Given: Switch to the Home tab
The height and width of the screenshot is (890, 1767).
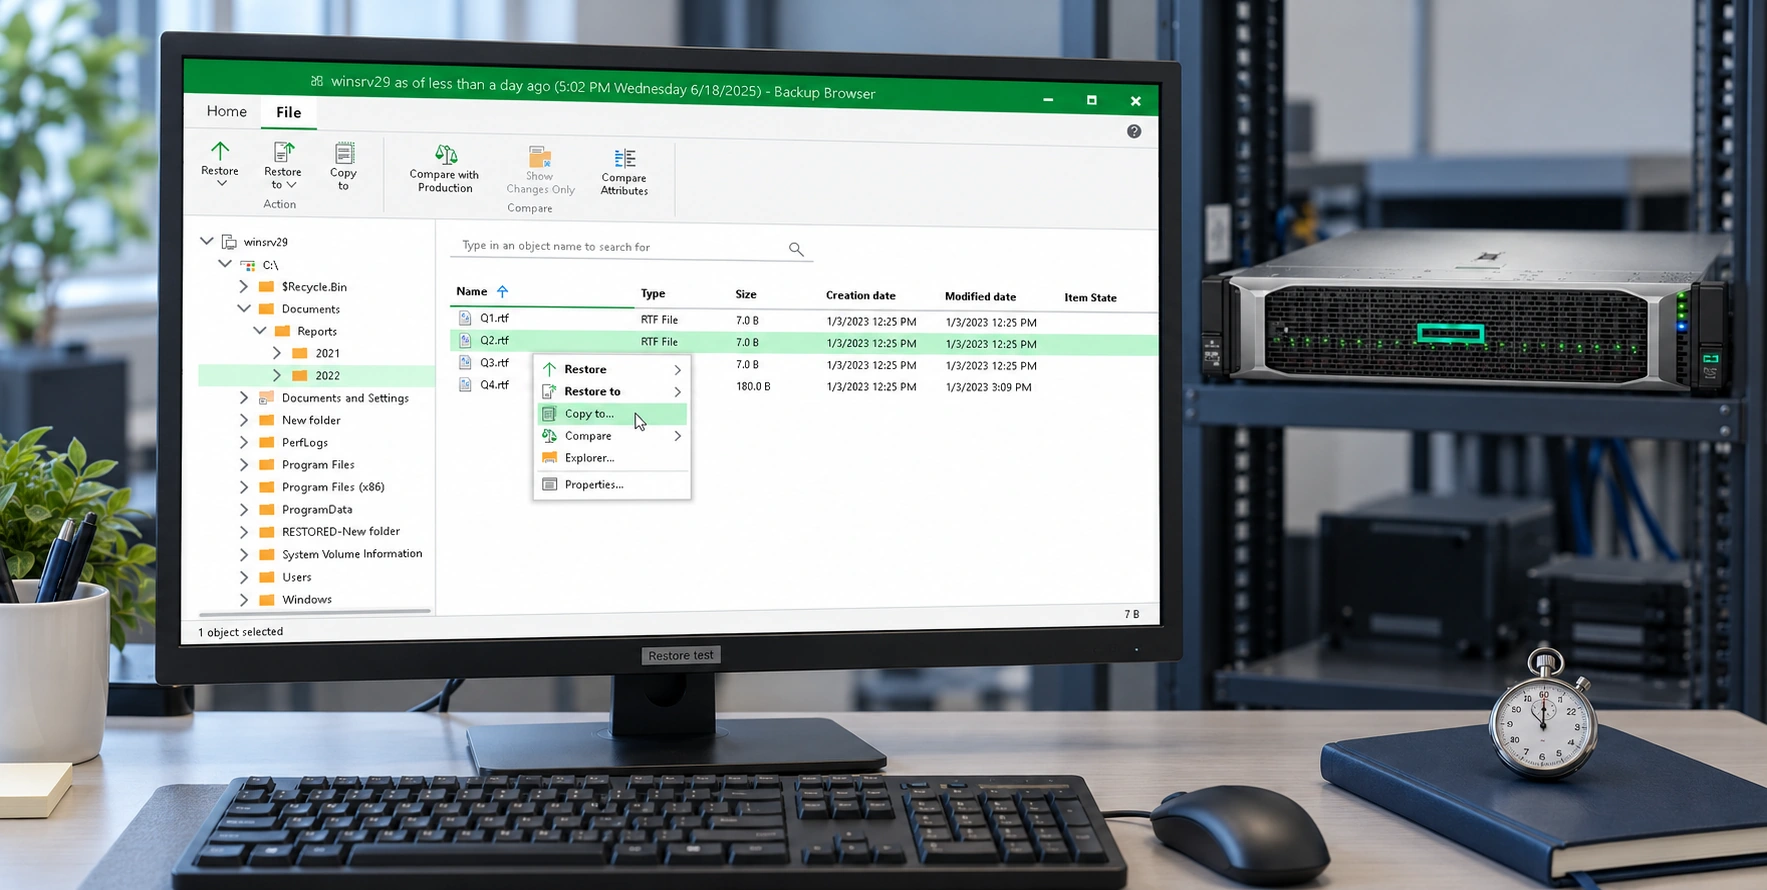Looking at the screenshot, I should 227,111.
